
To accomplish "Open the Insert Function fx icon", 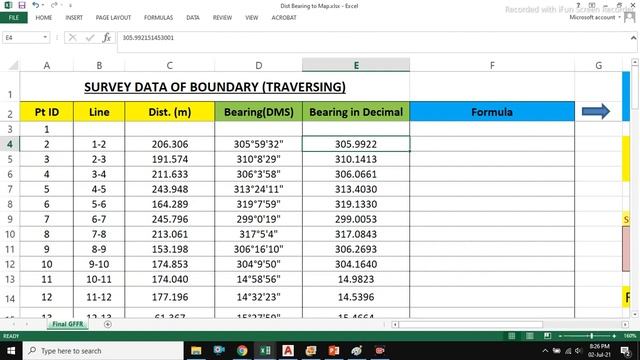I will [107, 38].
